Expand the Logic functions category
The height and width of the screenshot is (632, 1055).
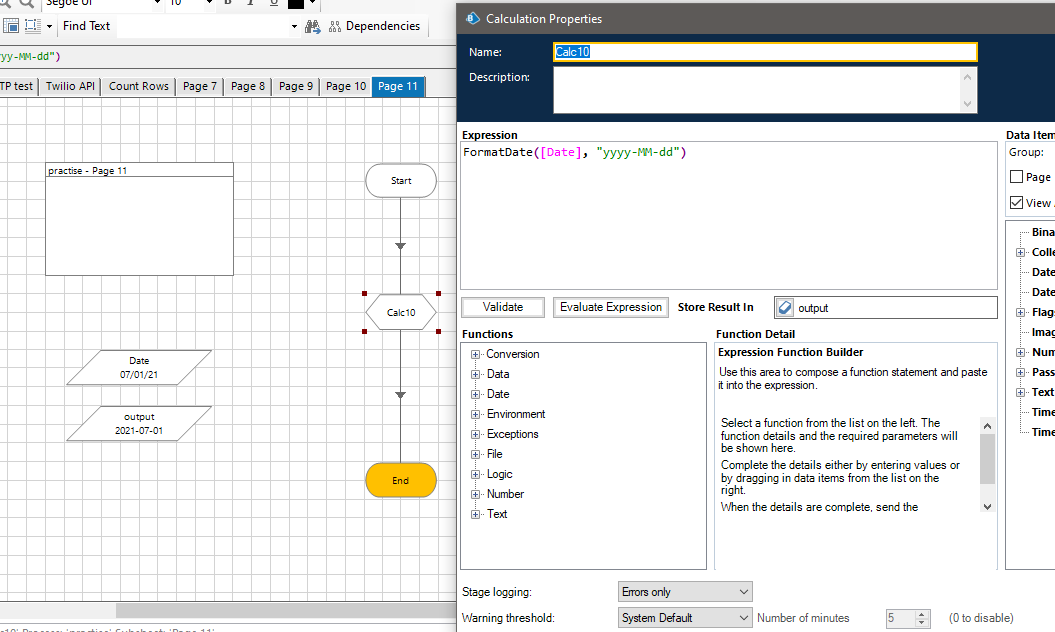tap(476, 474)
